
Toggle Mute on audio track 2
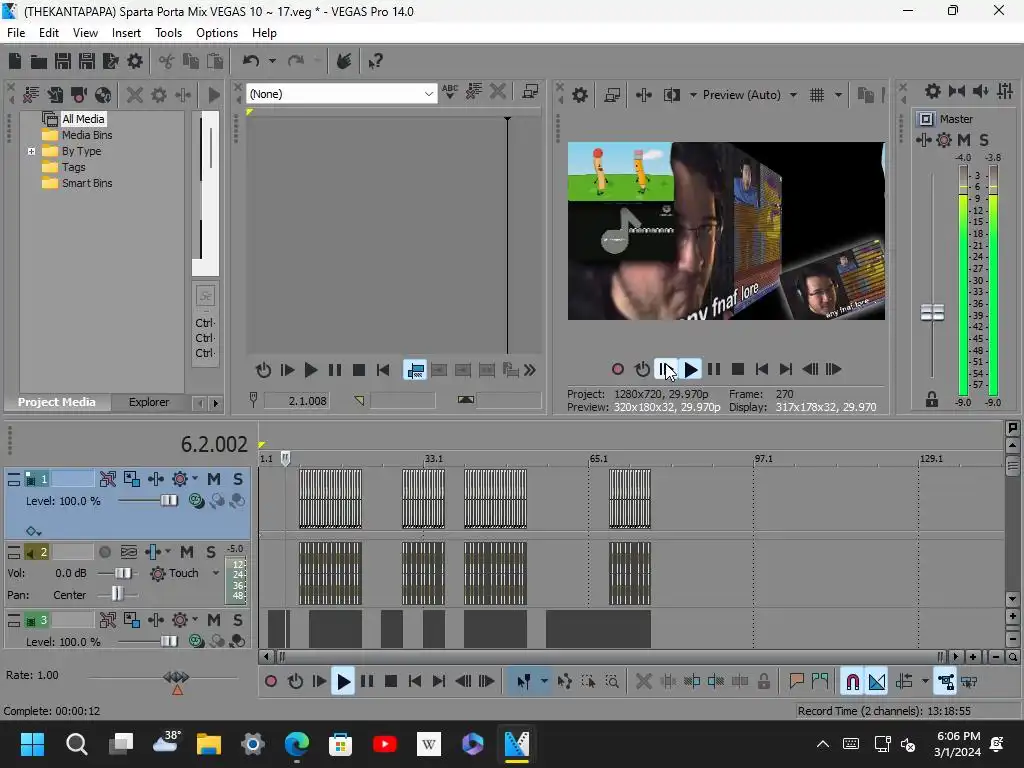click(187, 552)
